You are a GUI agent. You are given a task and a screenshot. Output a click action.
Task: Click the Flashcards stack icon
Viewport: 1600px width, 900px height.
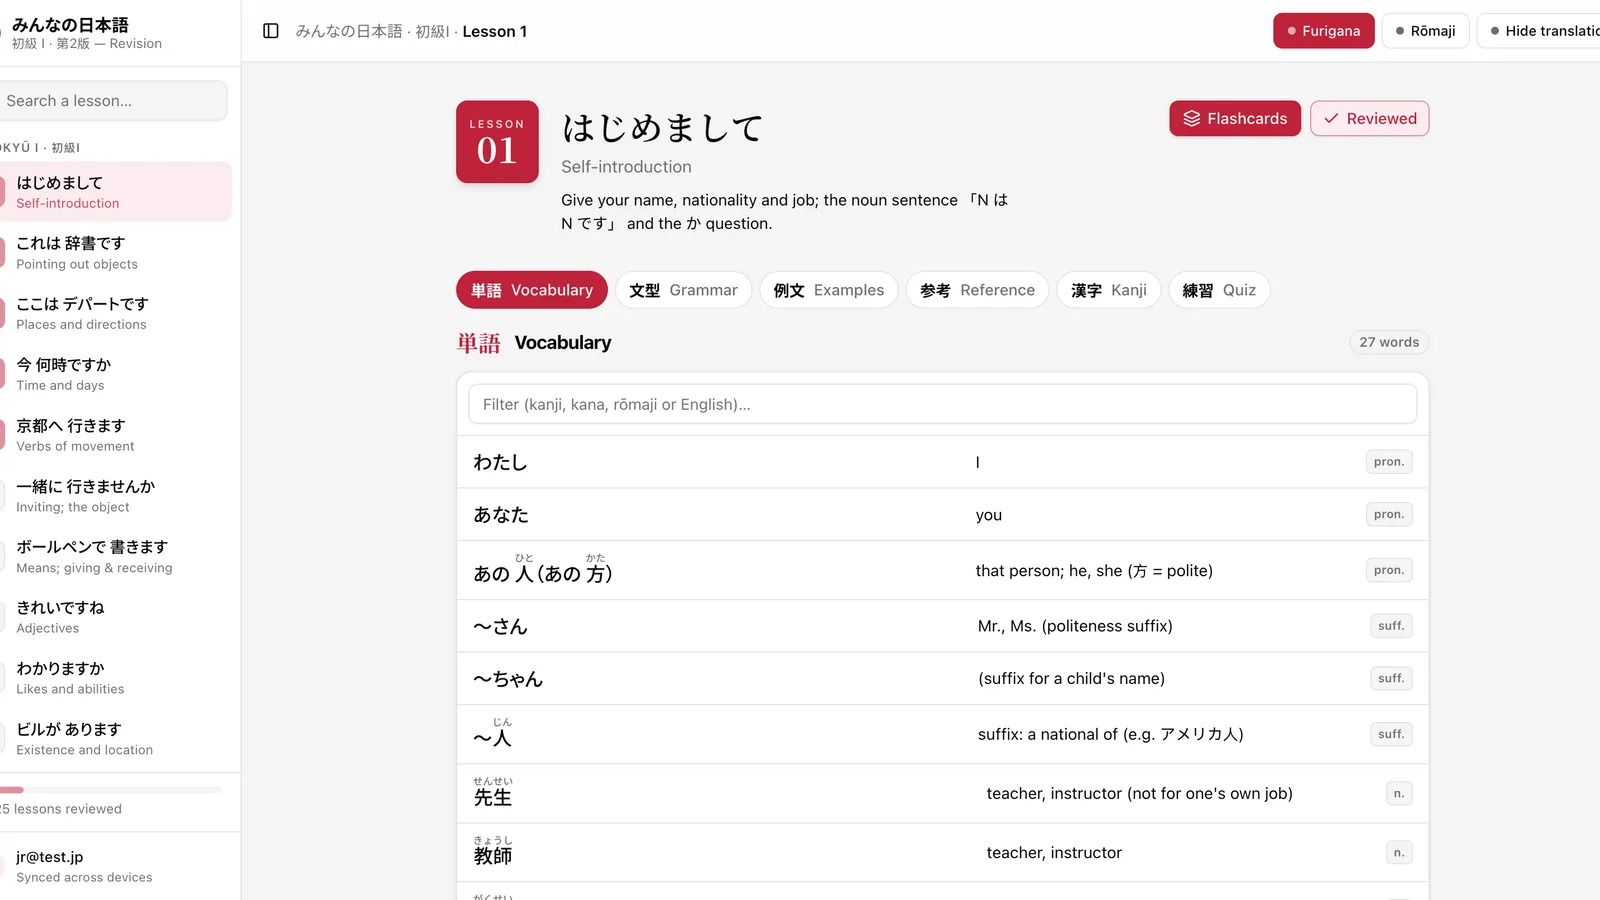click(1192, 118)
